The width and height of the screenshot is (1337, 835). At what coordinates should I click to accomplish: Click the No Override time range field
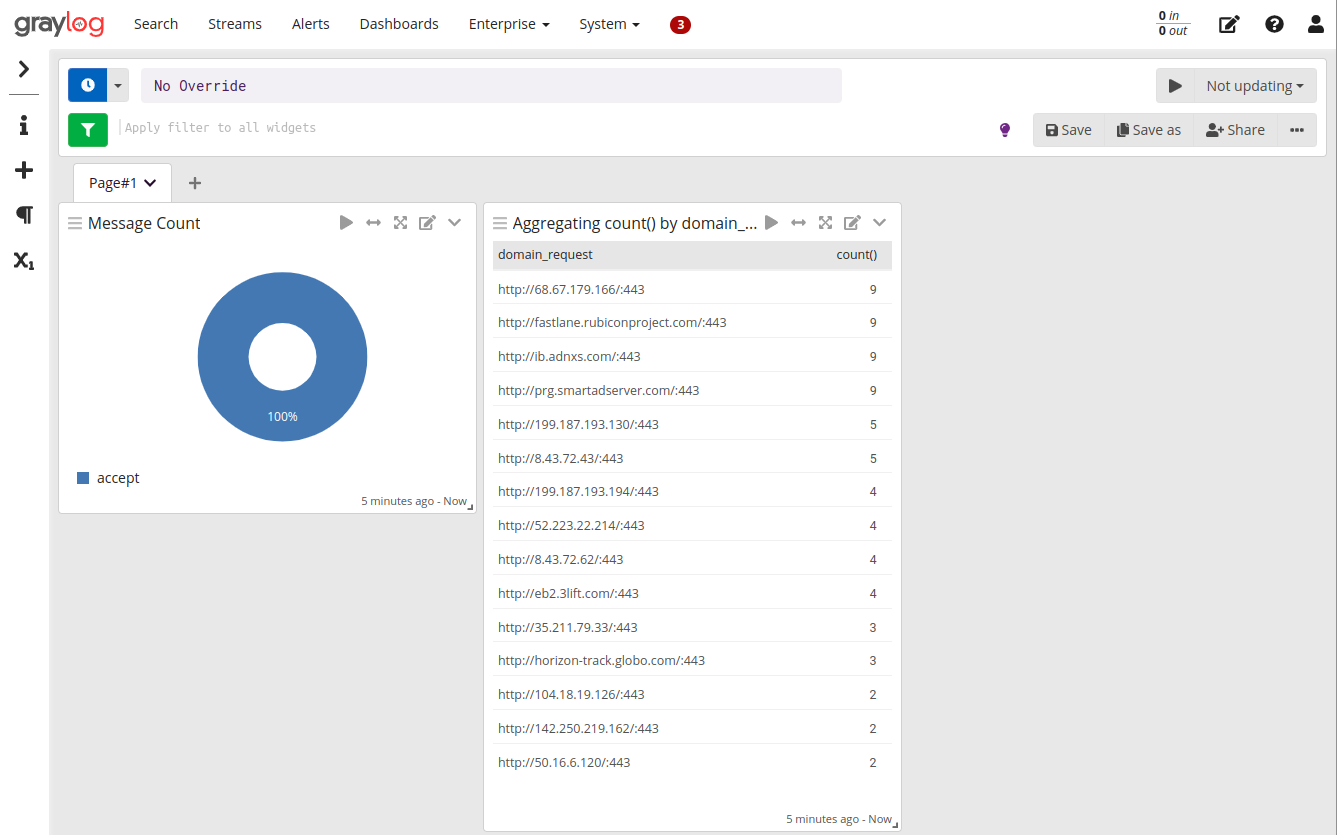pos(491,86)
